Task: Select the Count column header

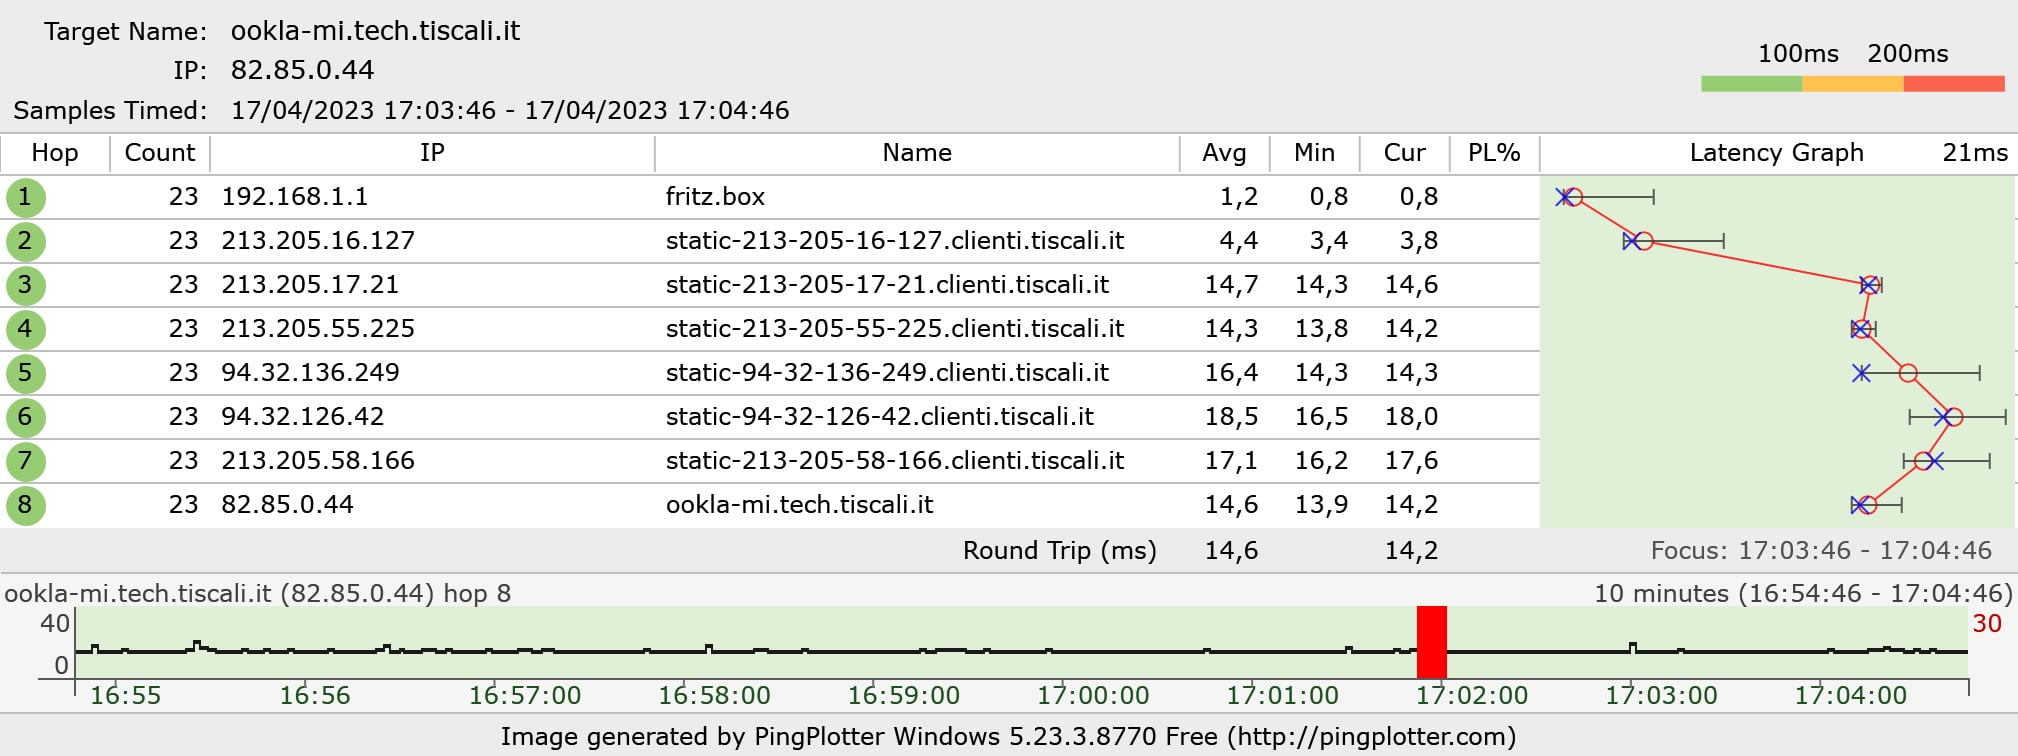Action: [x=159, y=153]
